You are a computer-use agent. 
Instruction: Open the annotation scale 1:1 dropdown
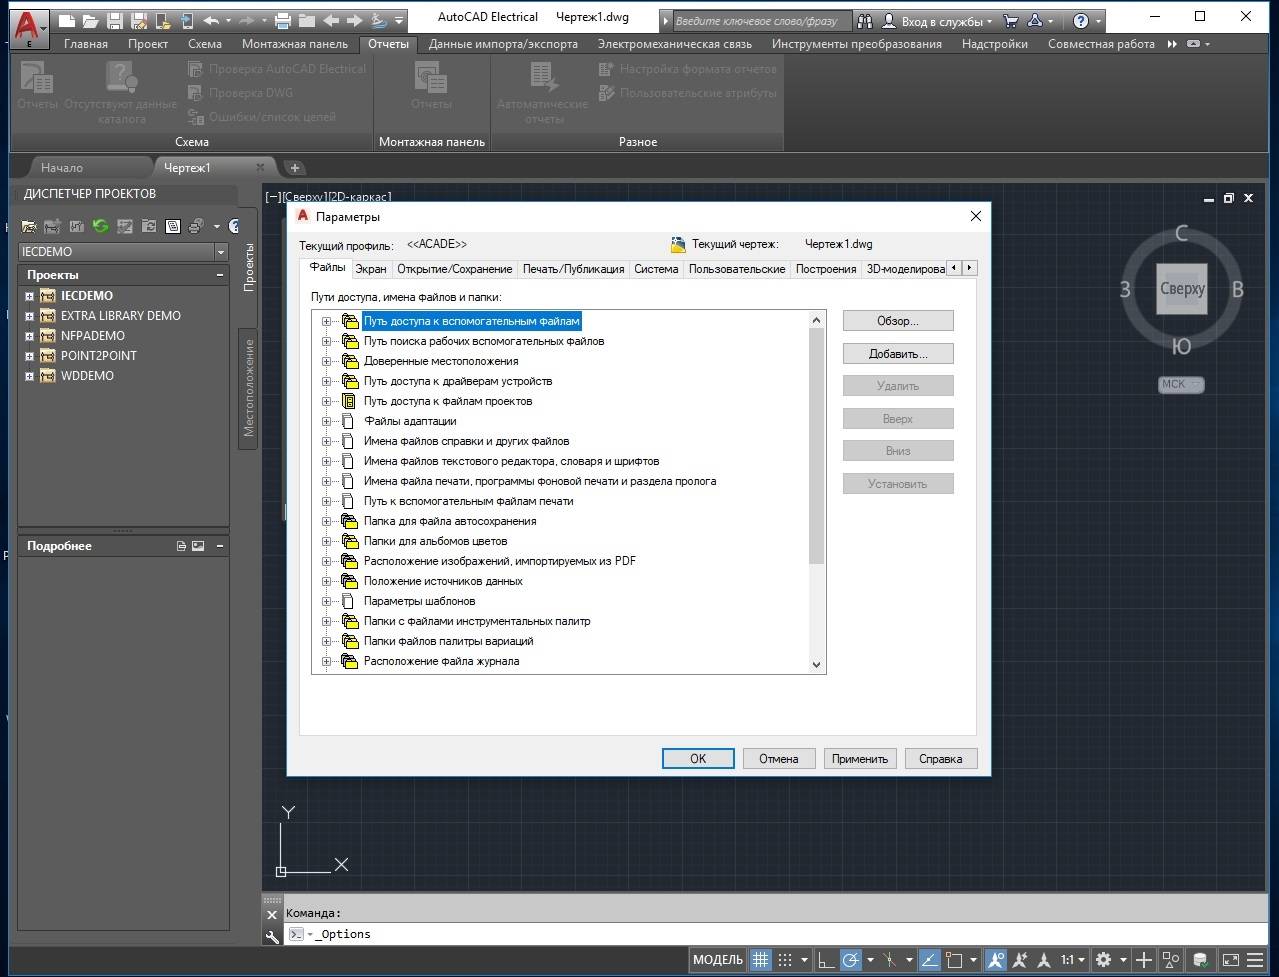1073,960
